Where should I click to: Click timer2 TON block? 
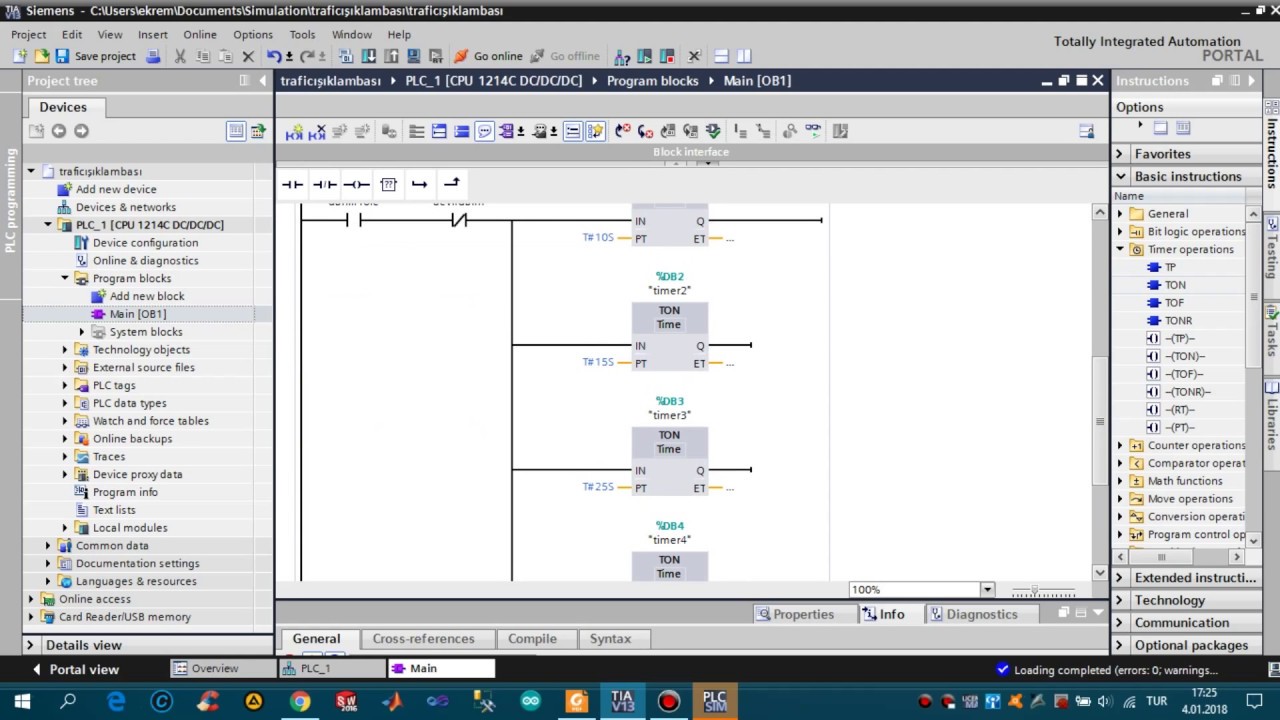[x=669, y=337]
